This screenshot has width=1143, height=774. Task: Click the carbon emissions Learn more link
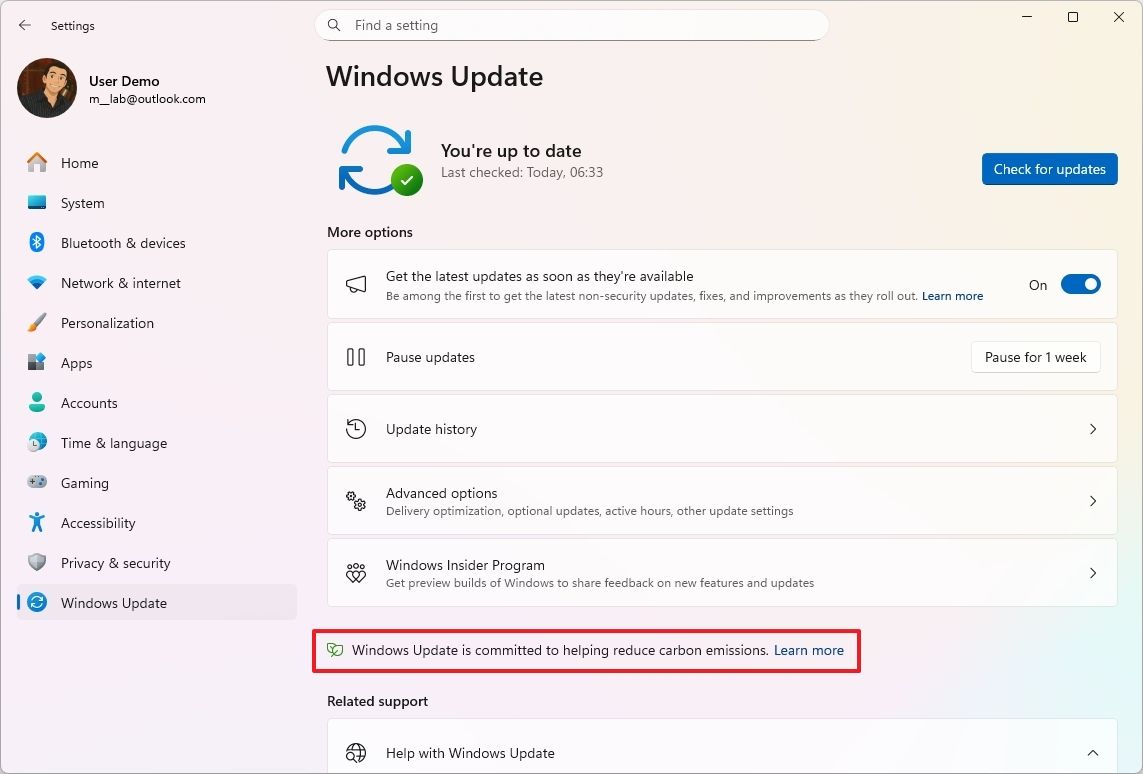click(x=809, y=650)
